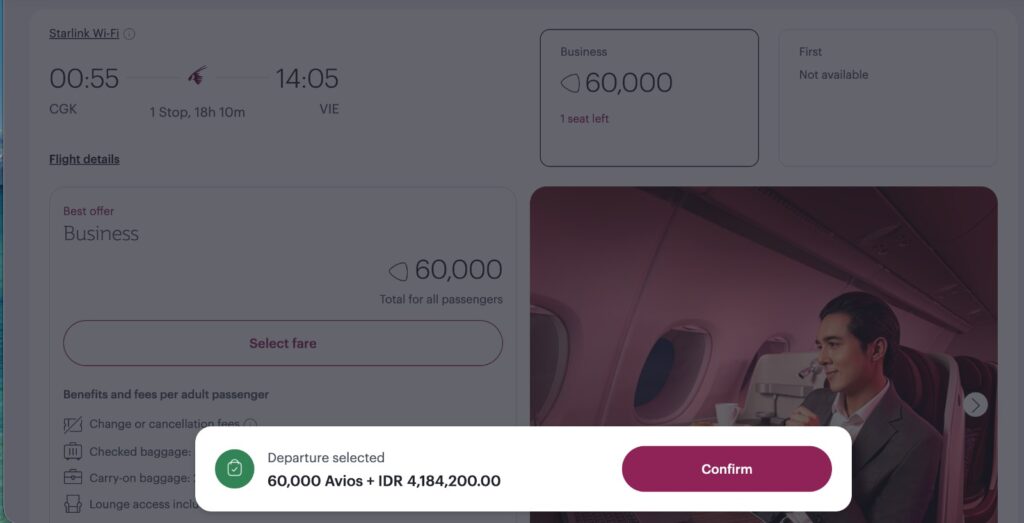Viewport: 1024px width, 523px height.
Task: Click the lounge access seat icon
Action: tap(72, 504)
